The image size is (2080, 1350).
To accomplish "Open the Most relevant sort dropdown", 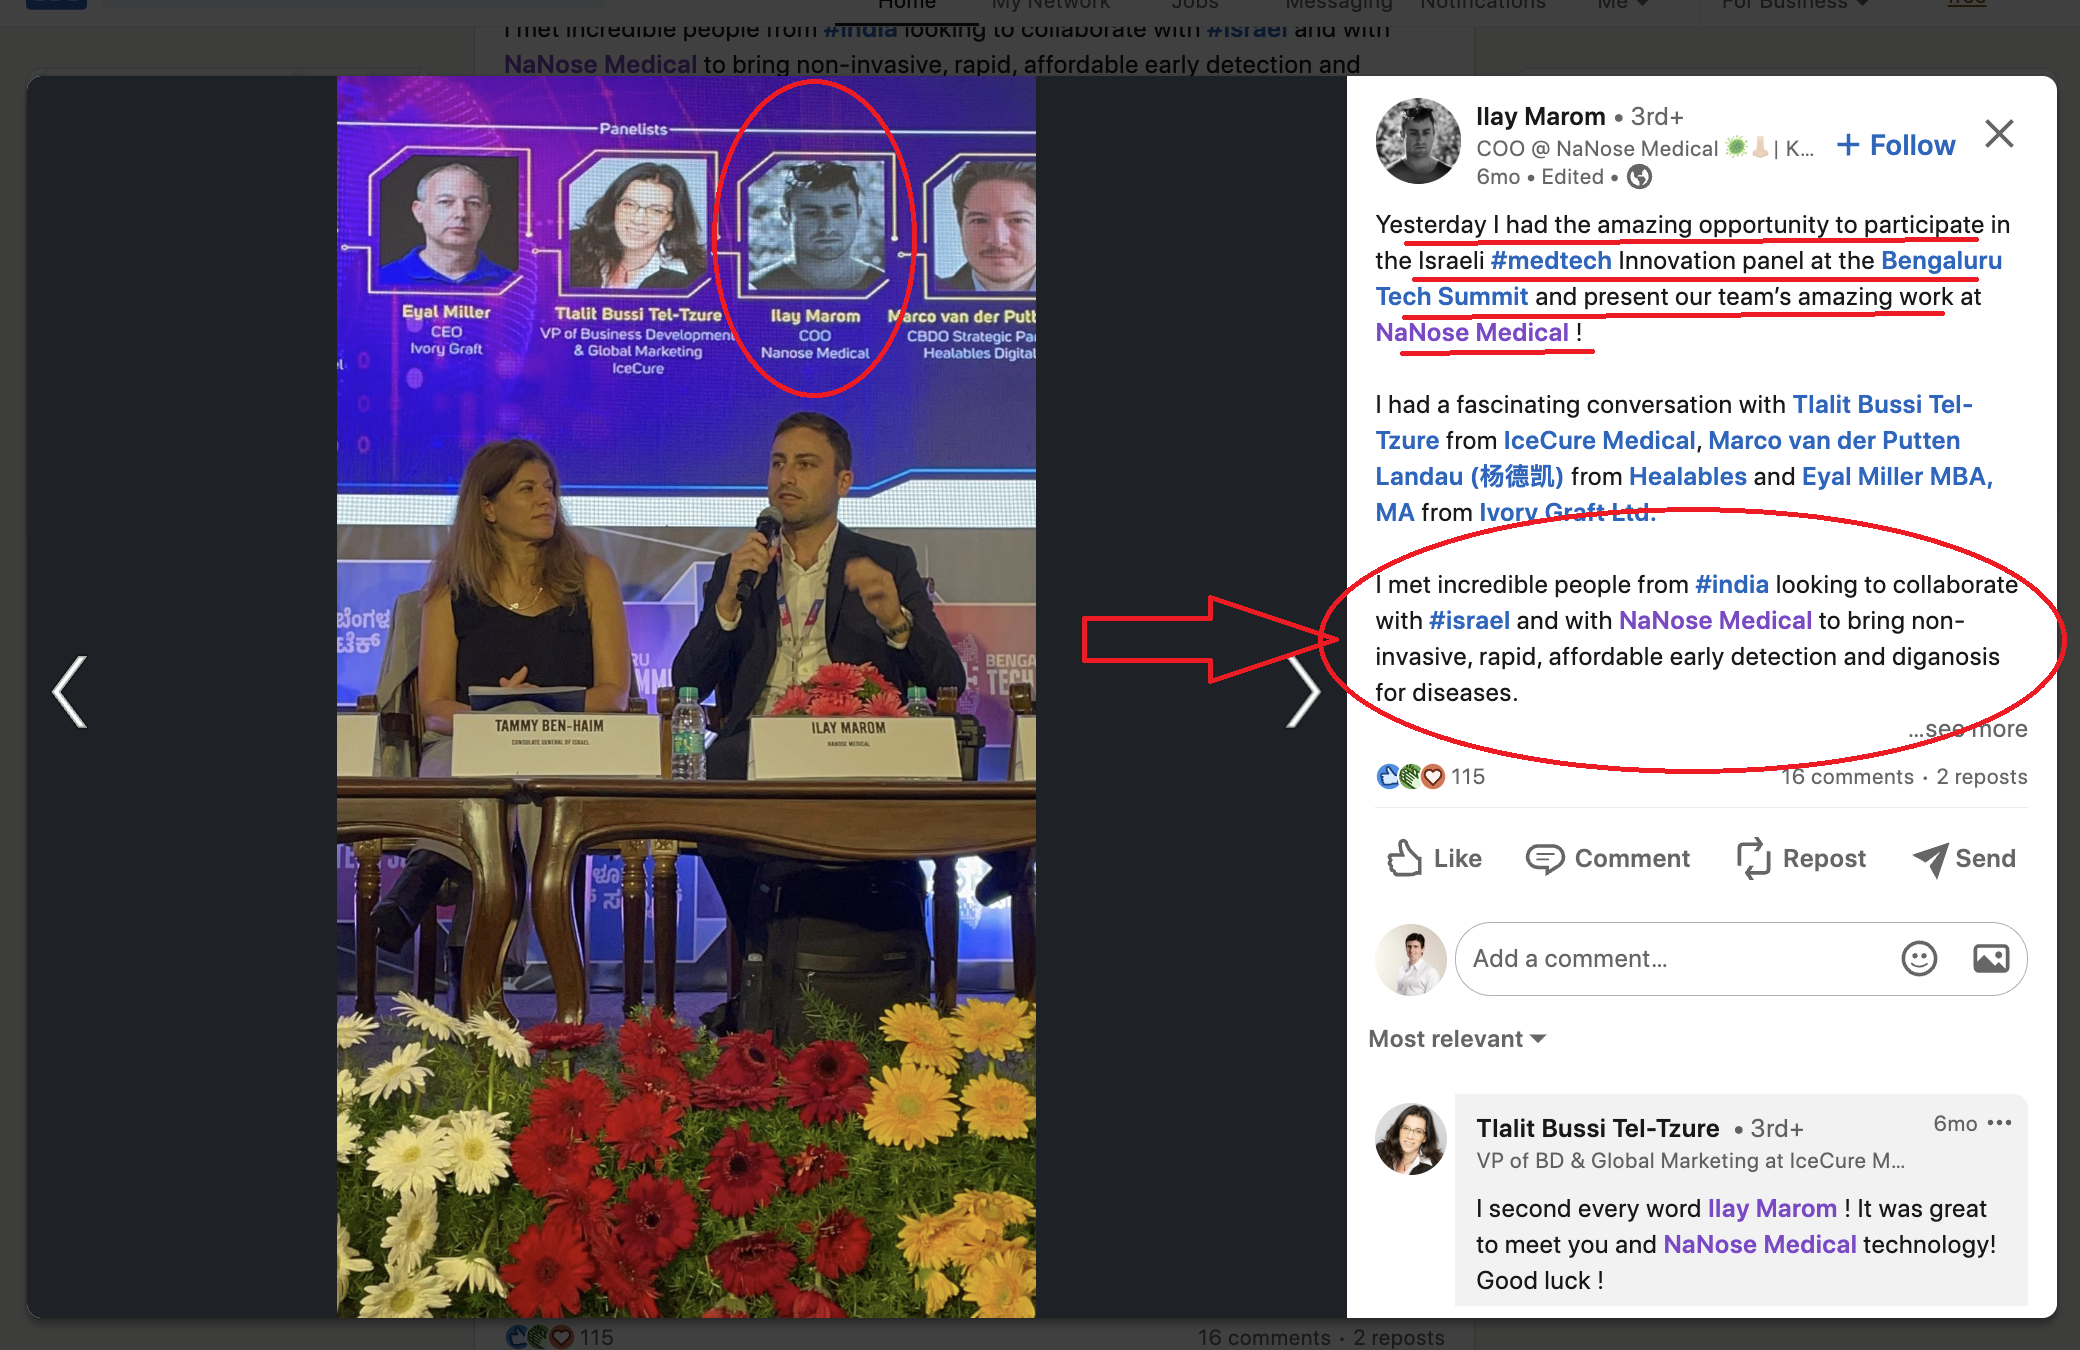I will tap(1457, 1039).
